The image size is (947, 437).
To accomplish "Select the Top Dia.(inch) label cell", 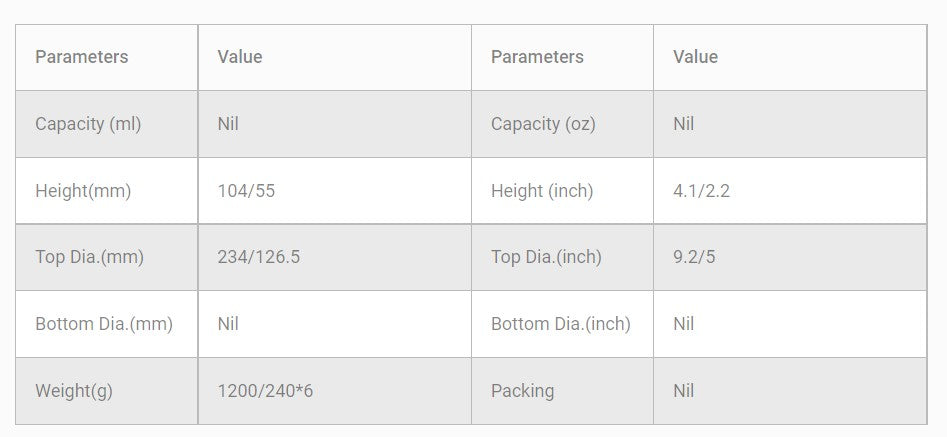I will (x=546, y=257).
